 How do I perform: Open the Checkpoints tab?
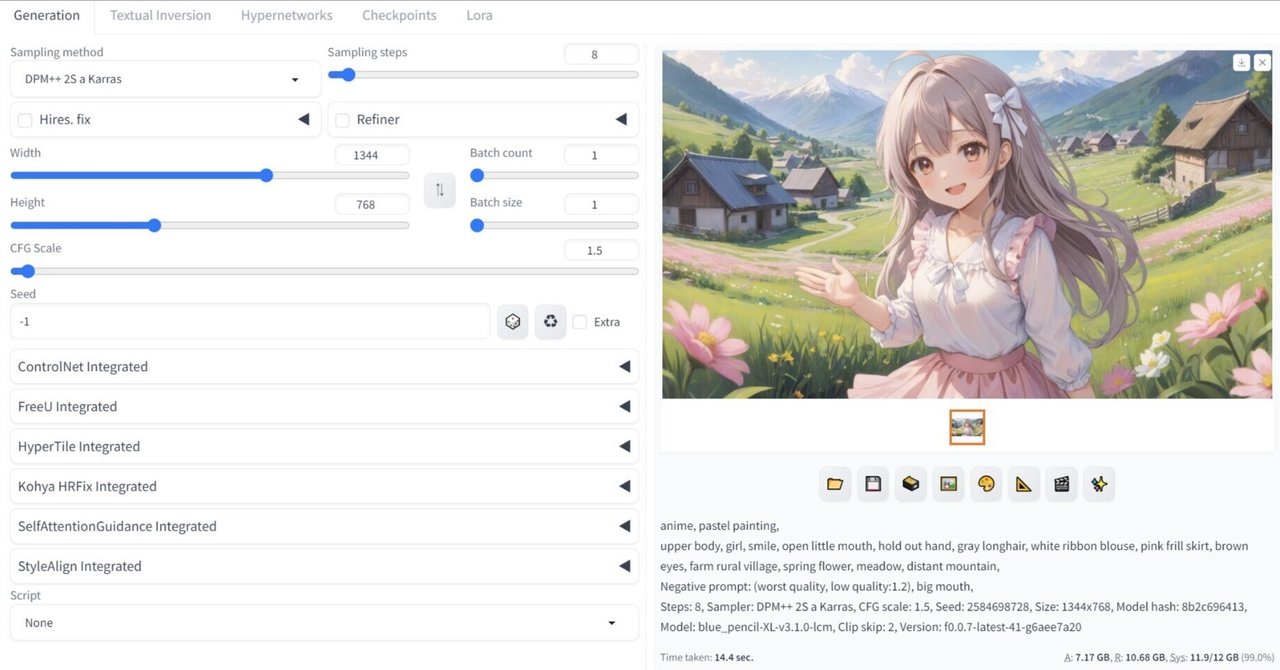coord(398,15)
